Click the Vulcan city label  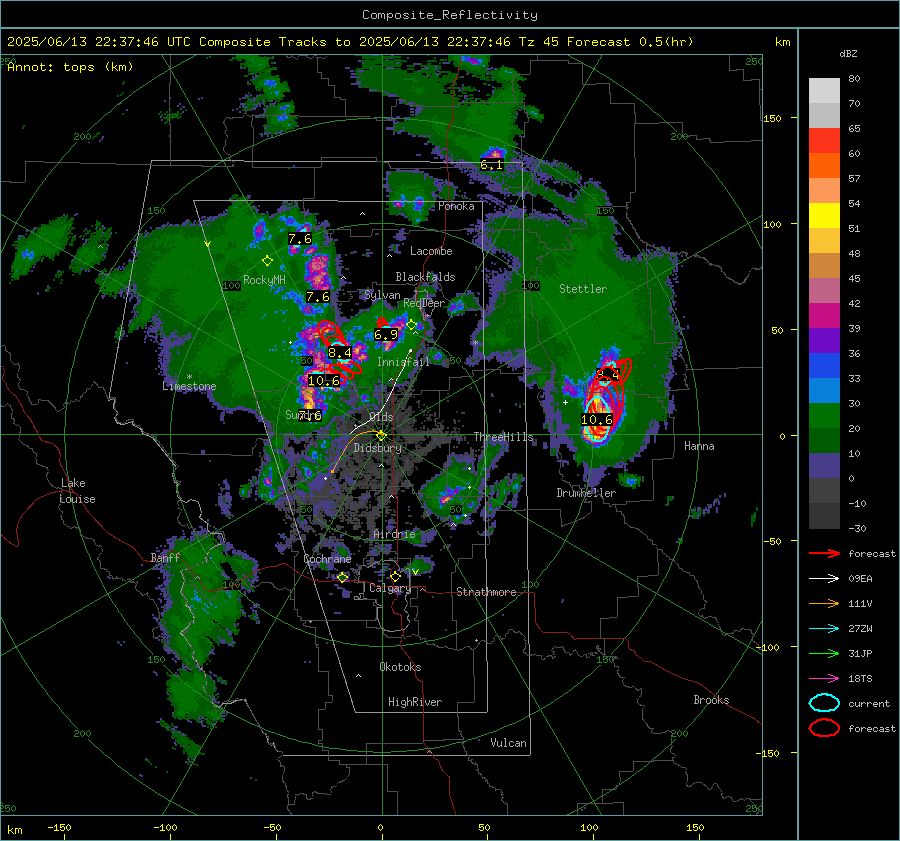[509, 743]
